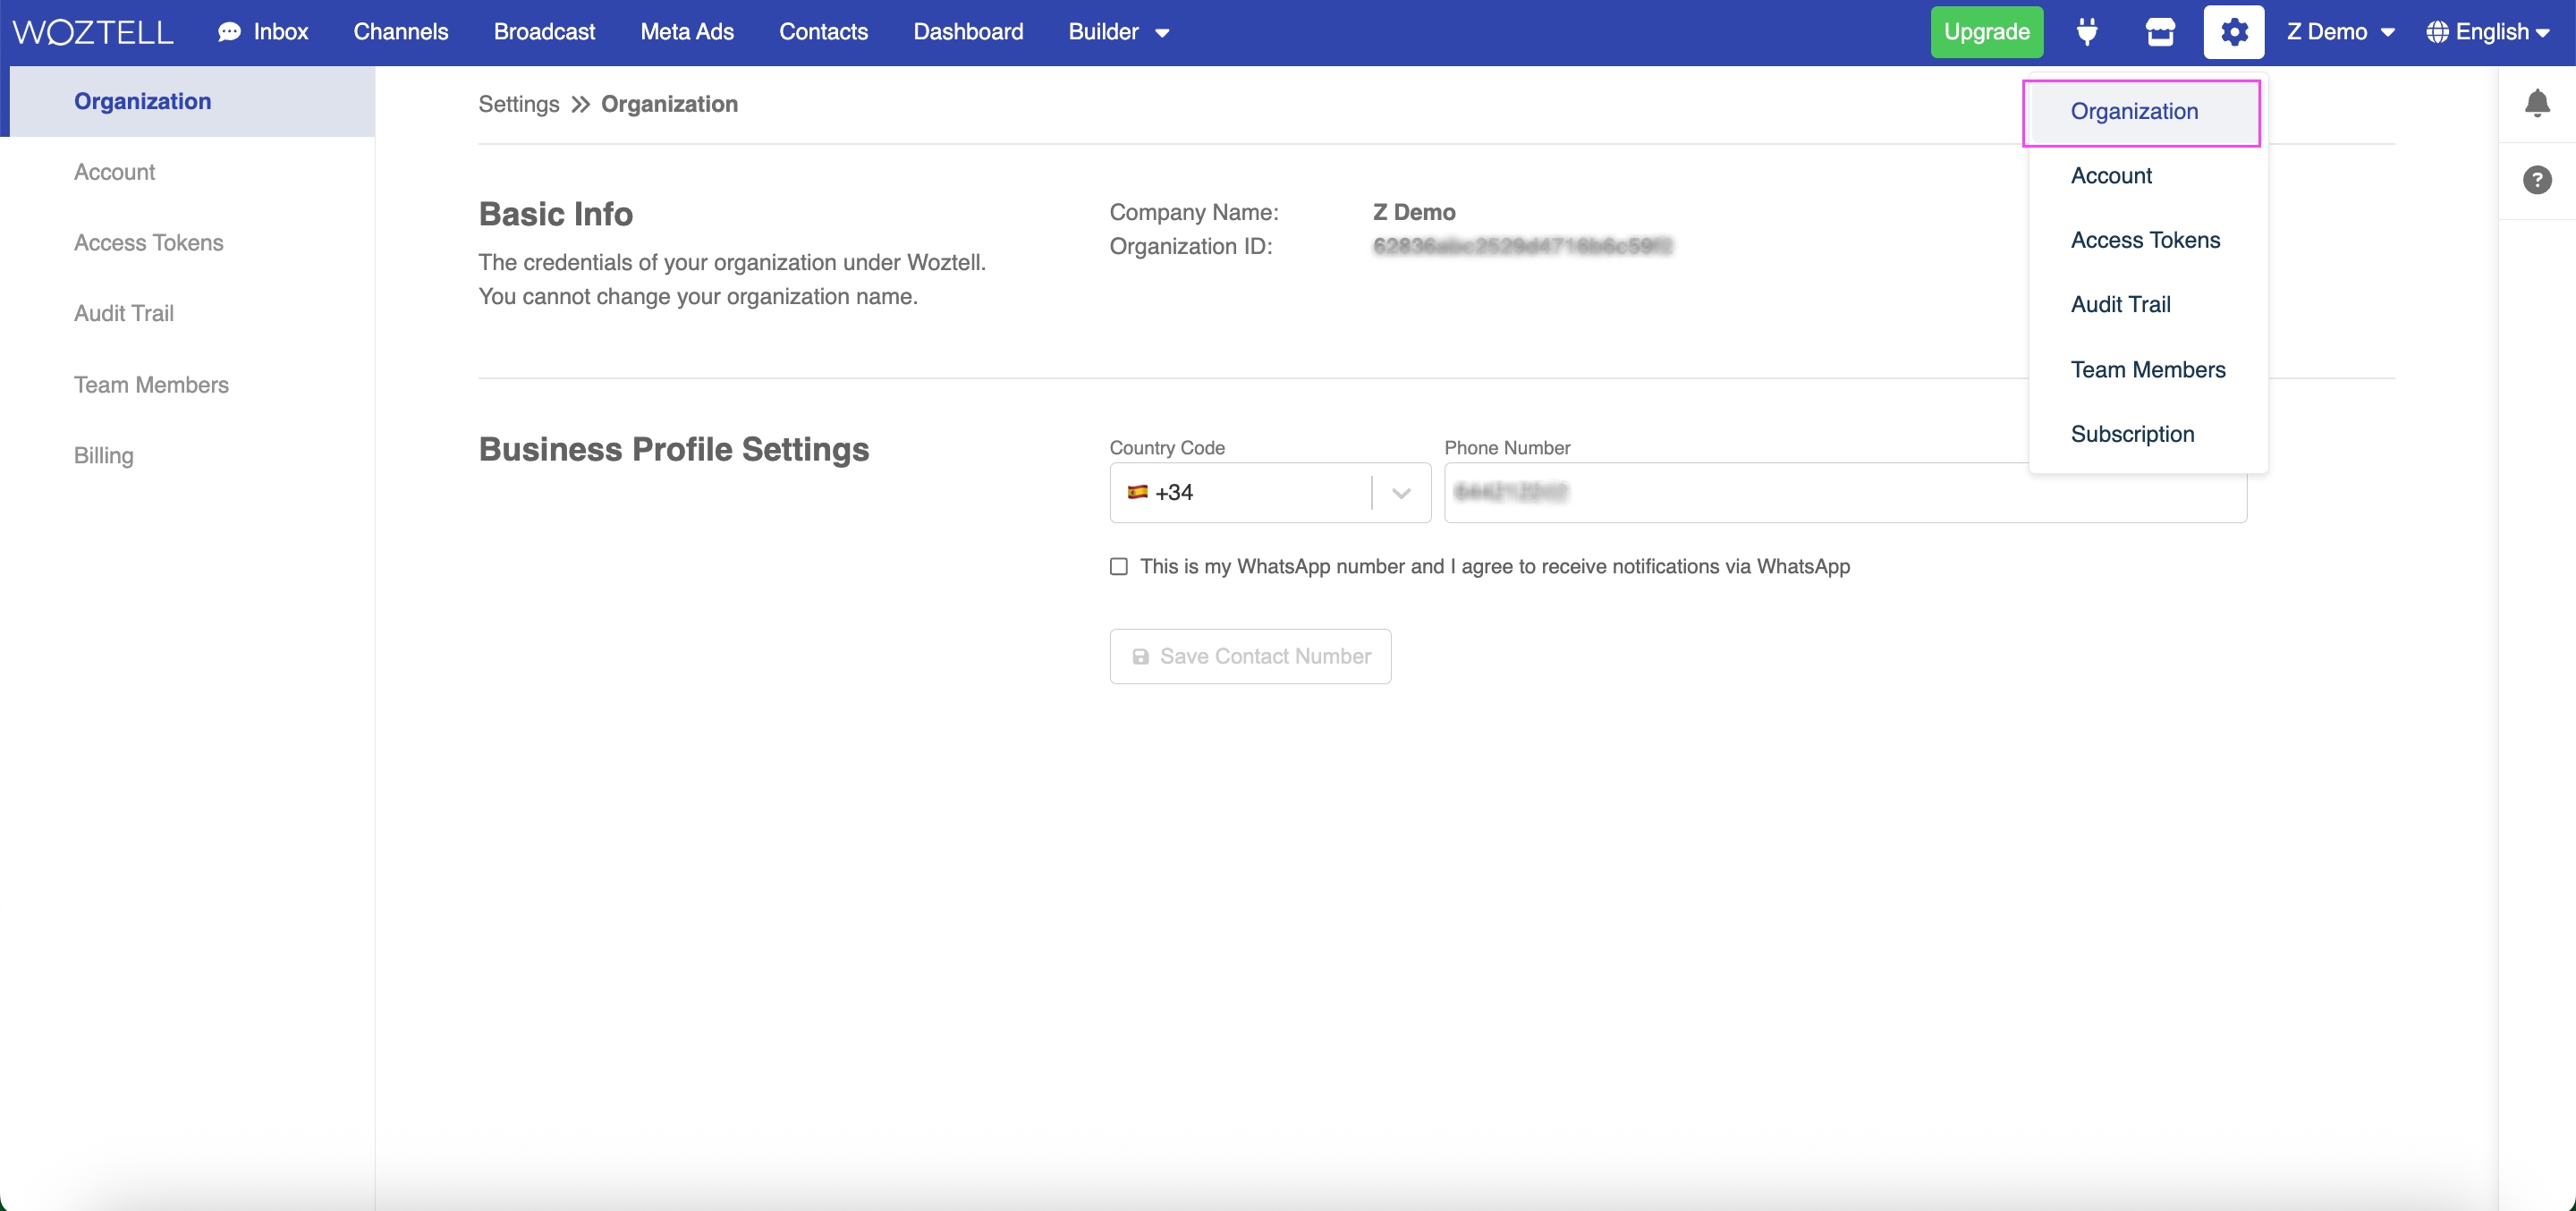Open Billing in left sidebar
The image size is (2576, 1211).
click(x=103, y=456)
